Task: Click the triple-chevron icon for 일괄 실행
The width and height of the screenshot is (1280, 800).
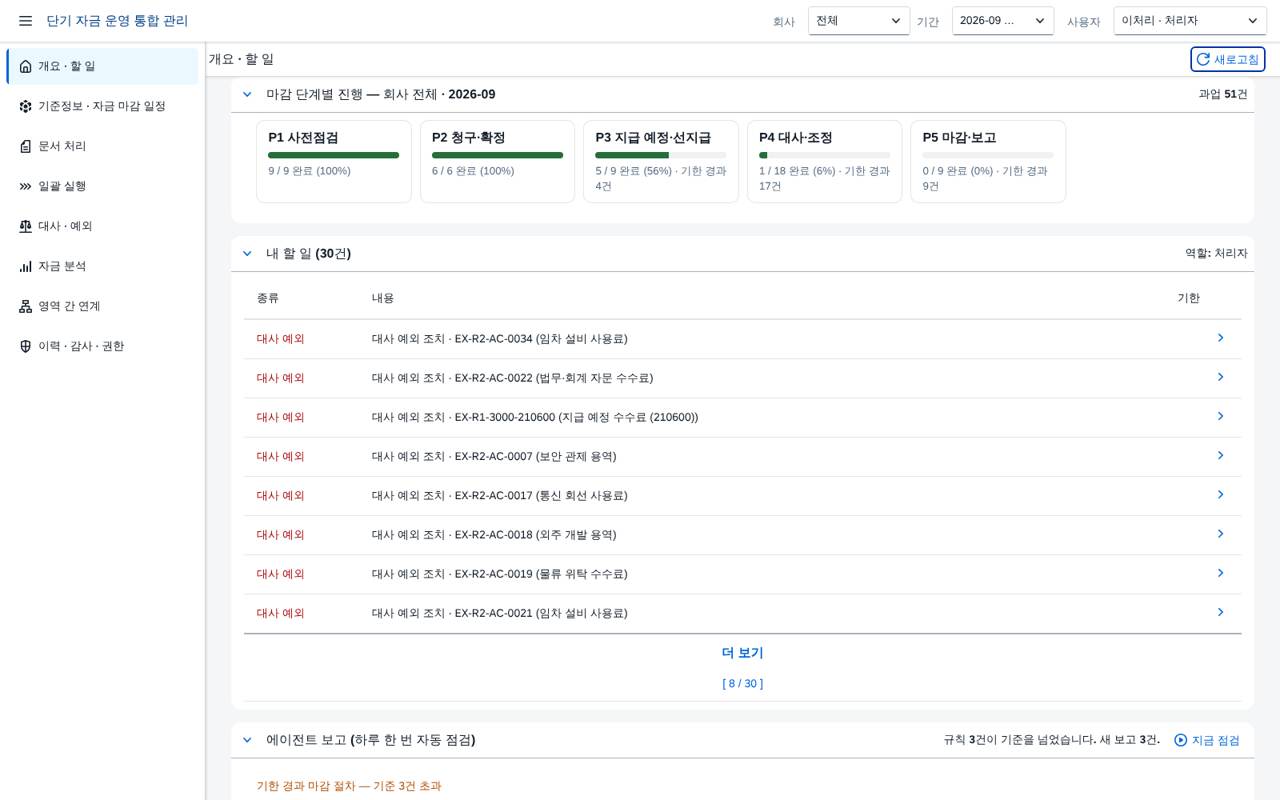Action: tap(26, 186)
